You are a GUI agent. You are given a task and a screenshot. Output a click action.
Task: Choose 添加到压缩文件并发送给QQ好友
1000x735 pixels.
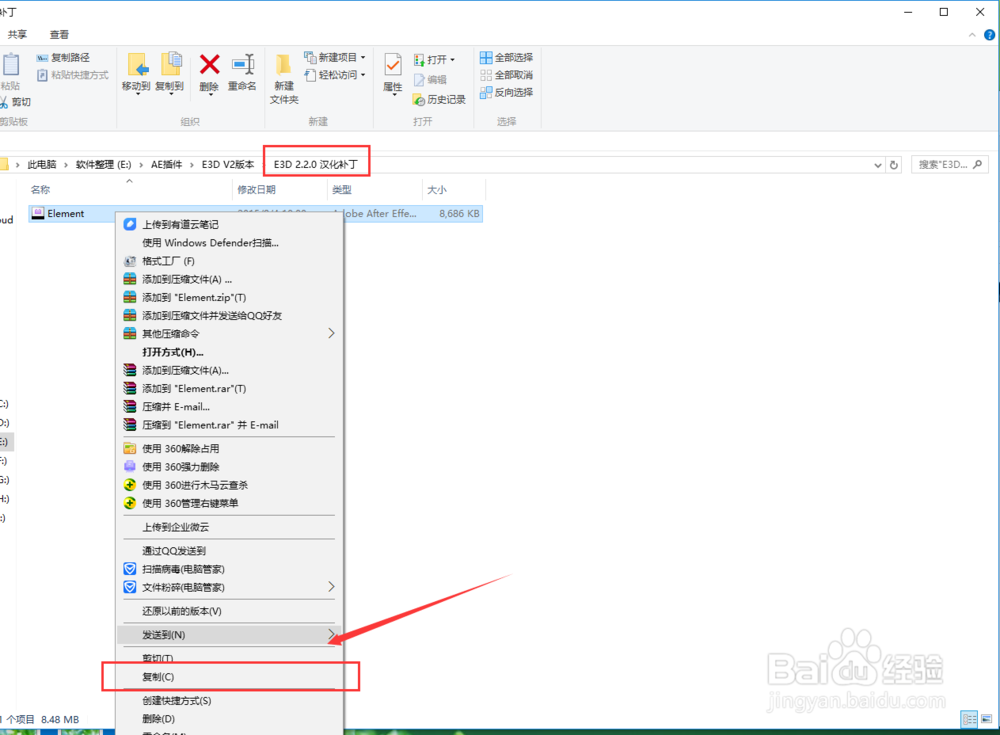[x=230, y=316]
